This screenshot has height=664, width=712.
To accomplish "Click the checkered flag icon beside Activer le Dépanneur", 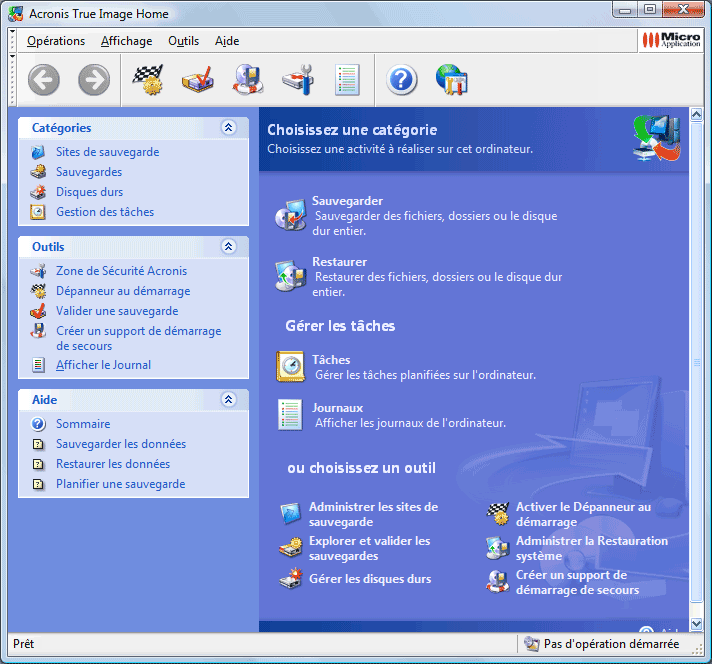I will click(498, 514).
